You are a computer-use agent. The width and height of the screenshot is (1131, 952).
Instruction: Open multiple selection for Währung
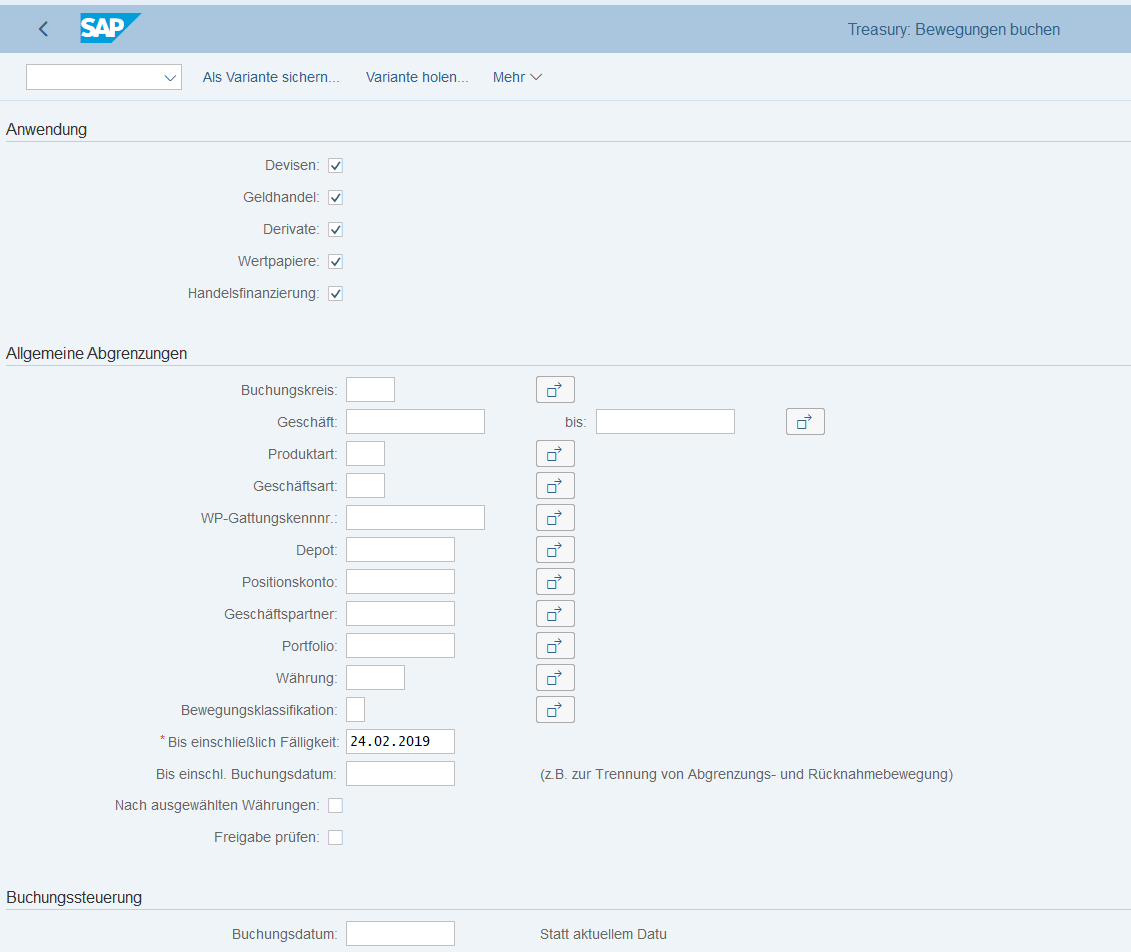[x=555, y=678]
